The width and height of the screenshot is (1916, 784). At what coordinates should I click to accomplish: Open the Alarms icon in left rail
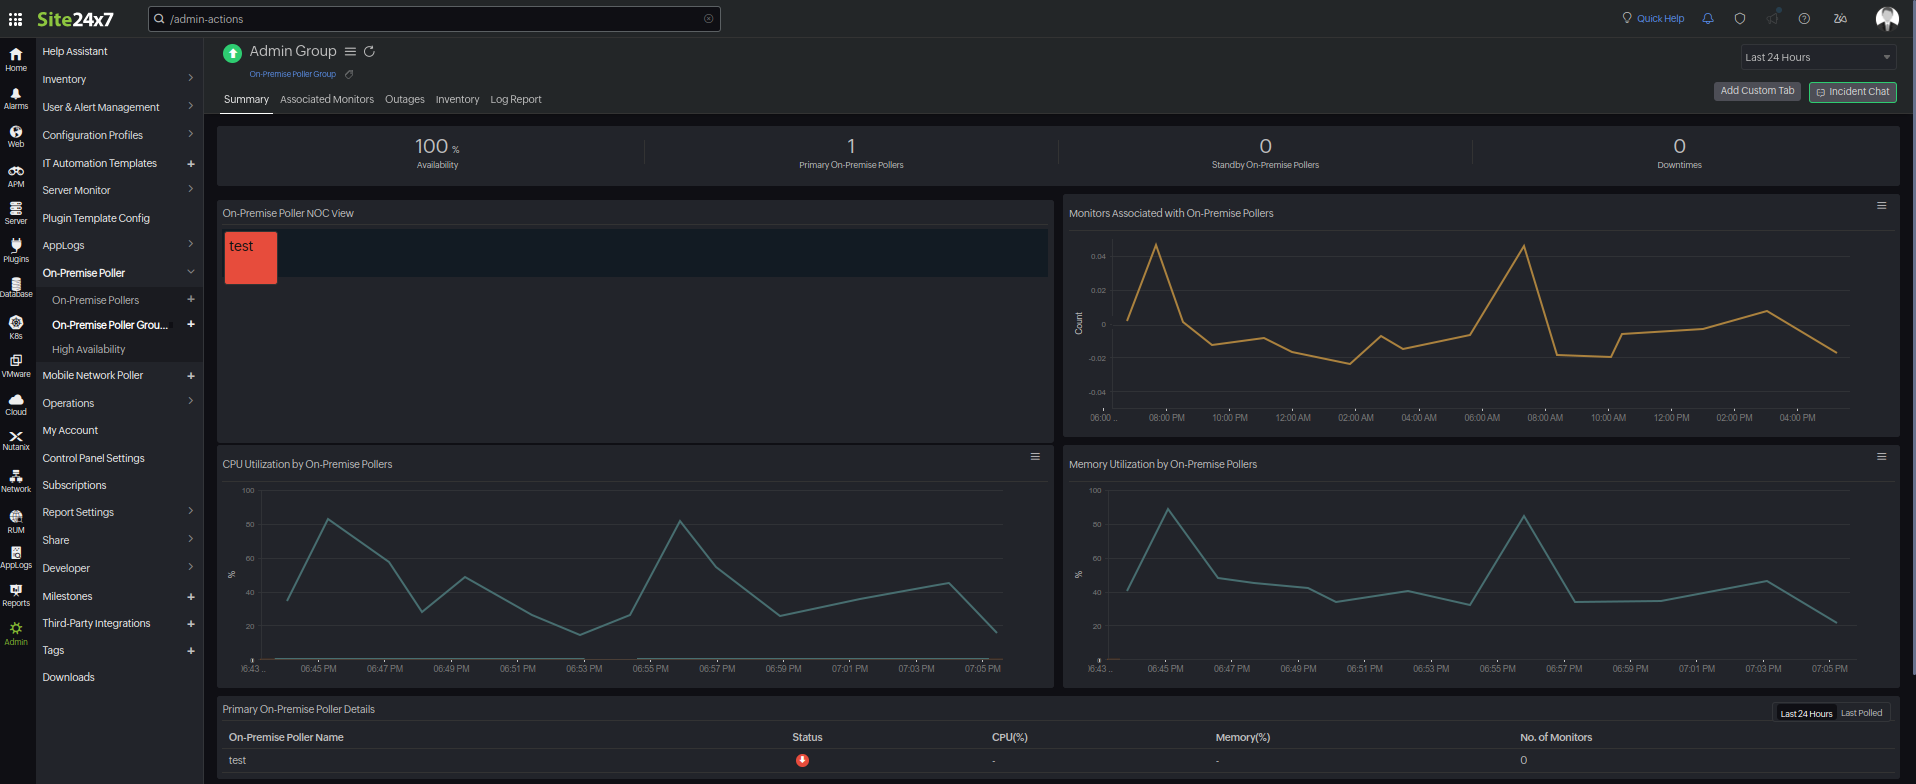[x=16, y=98]
